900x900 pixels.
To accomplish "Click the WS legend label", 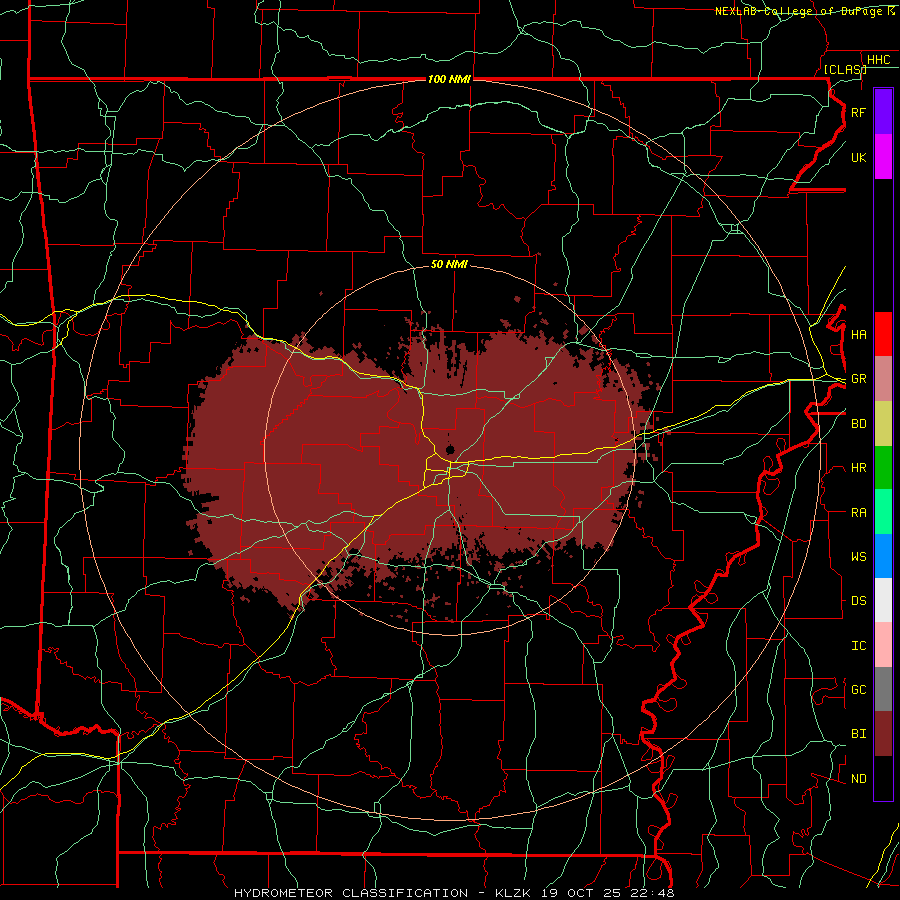I will coord(858,557).
